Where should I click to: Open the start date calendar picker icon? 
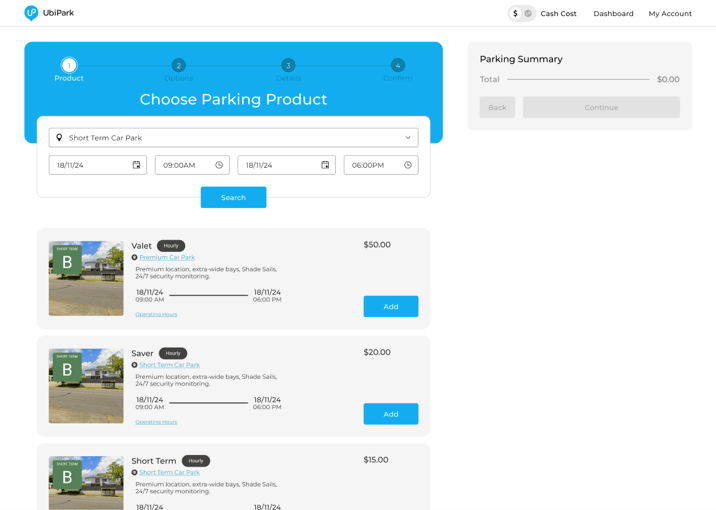[137, 165]
